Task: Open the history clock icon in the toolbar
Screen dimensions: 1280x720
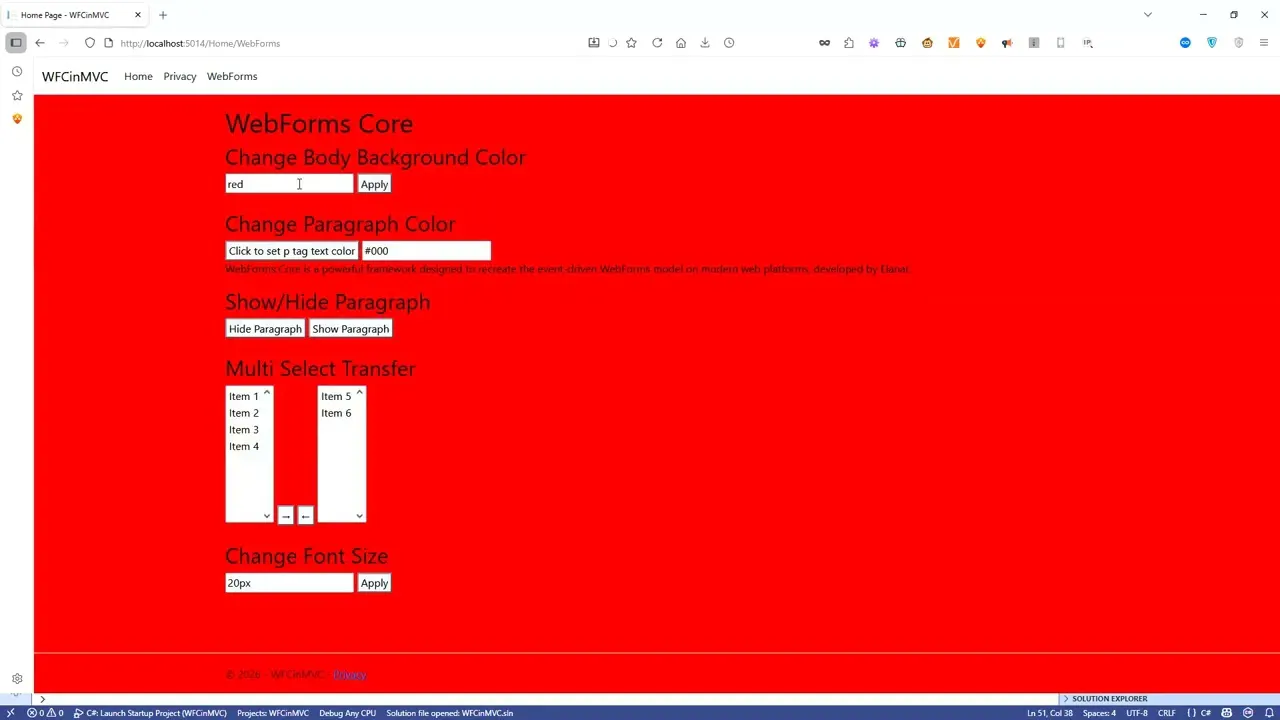Action: click(x=729, y=43)
